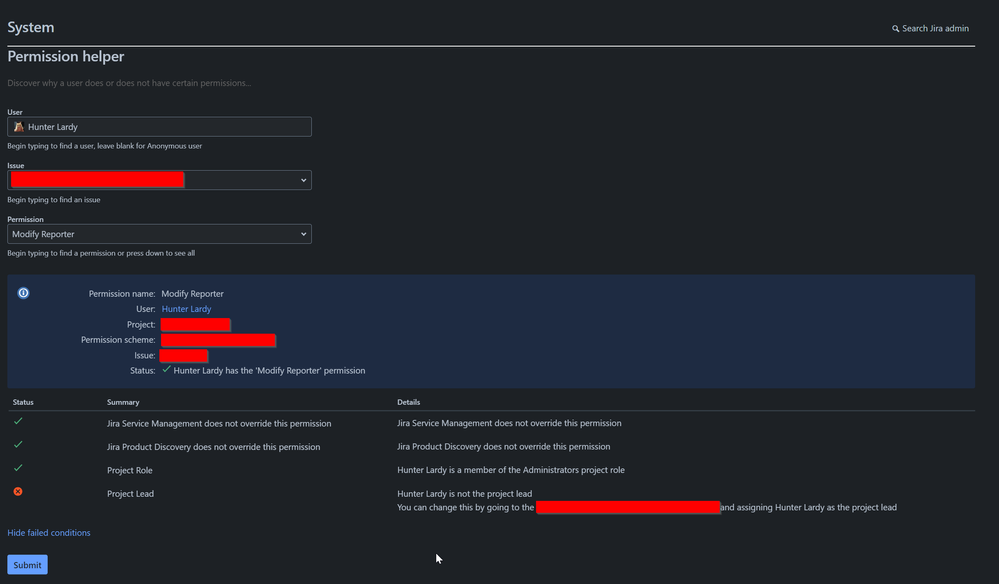The width and height of the screenshot is (999, 584).
Task: Click Hide failed conditions link
Action: point(49,532)
